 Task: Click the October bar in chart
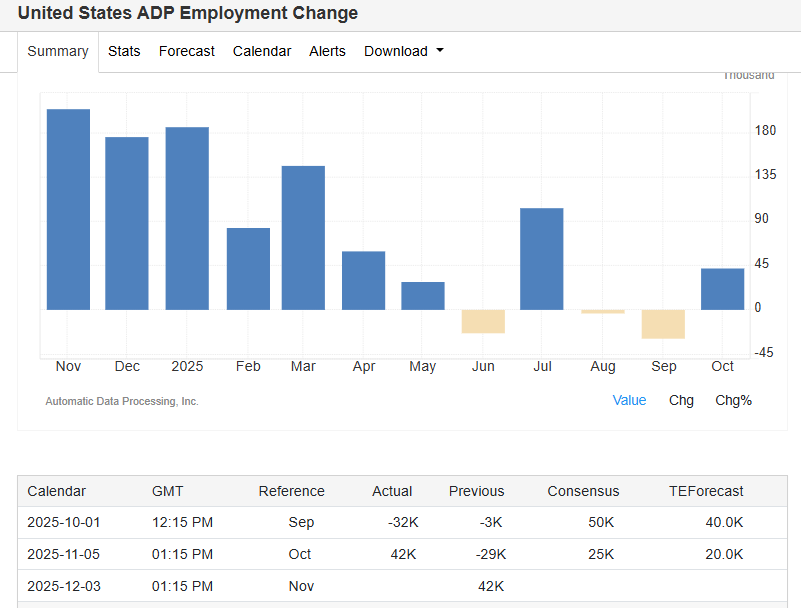722,289
